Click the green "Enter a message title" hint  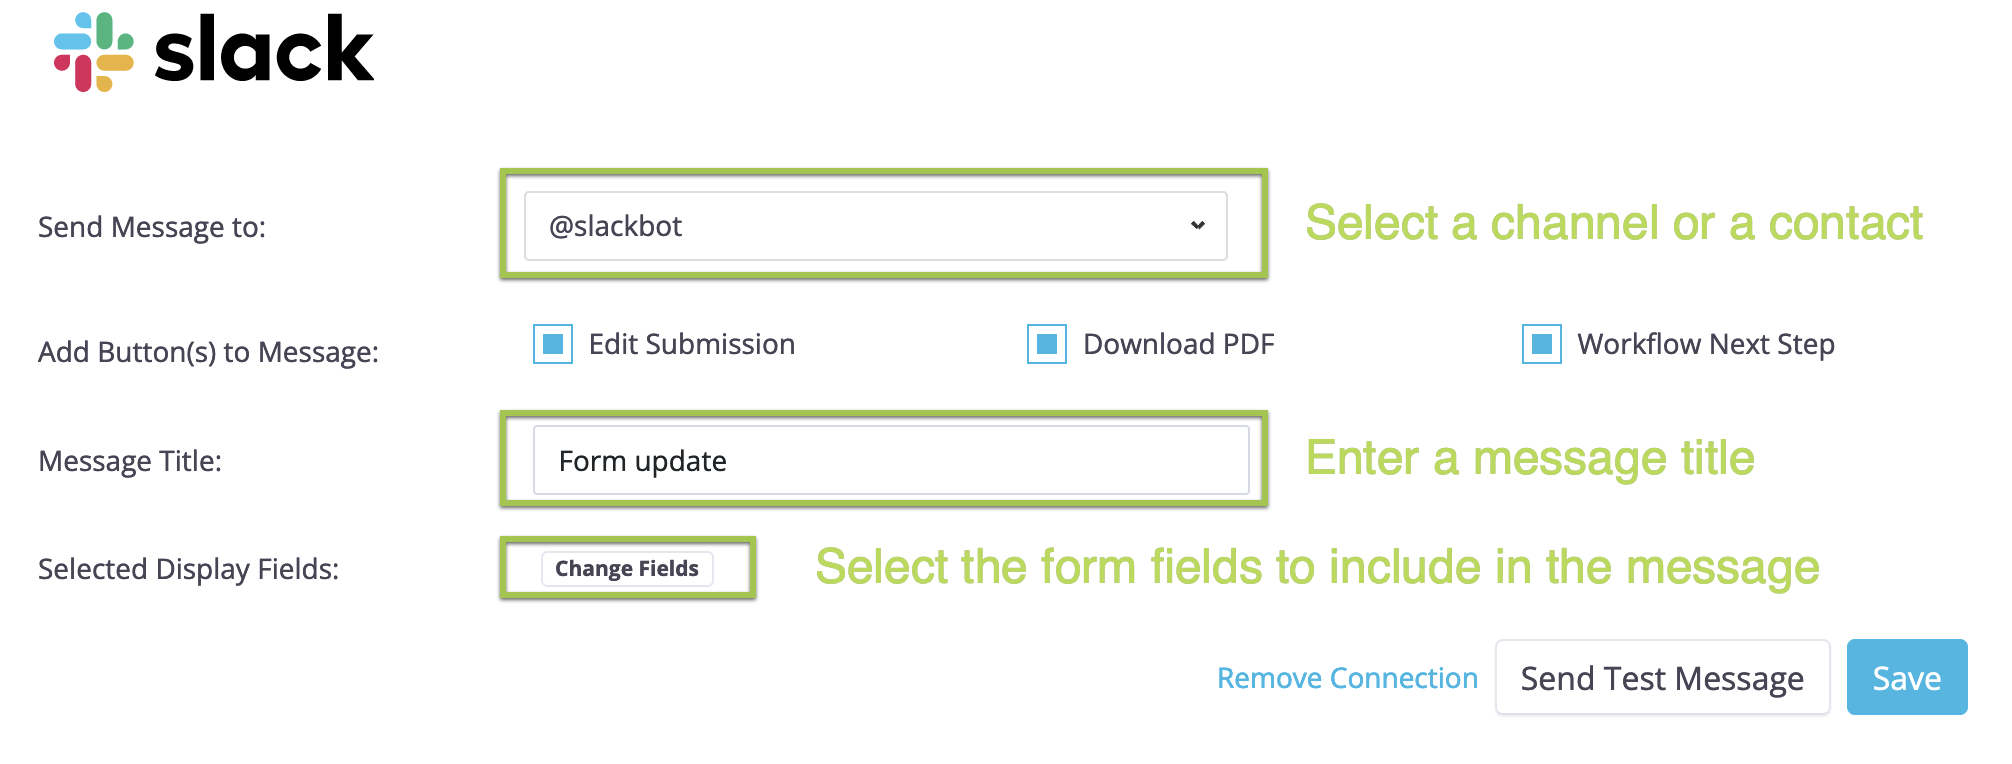click(1529, 459)
